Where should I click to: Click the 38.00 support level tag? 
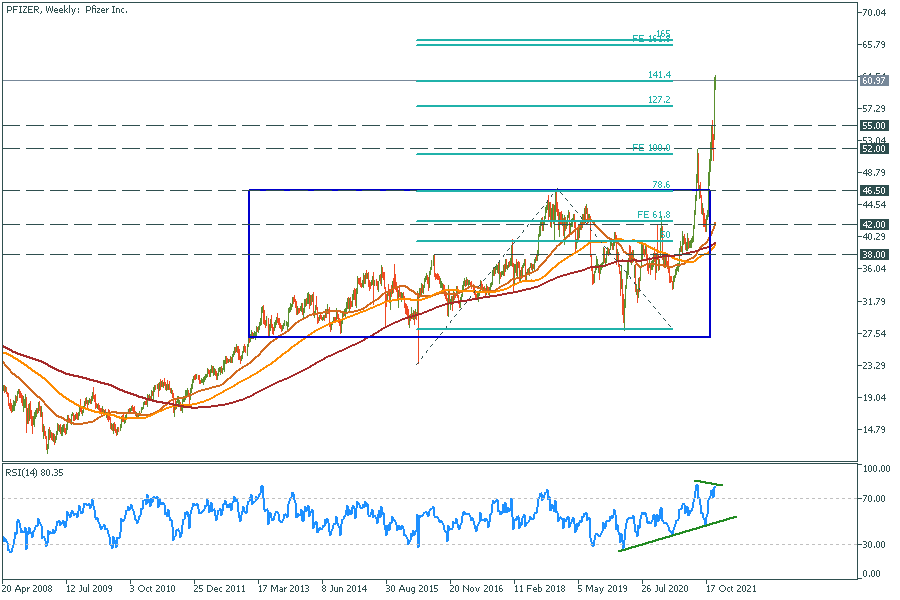[x=873, y=254]
